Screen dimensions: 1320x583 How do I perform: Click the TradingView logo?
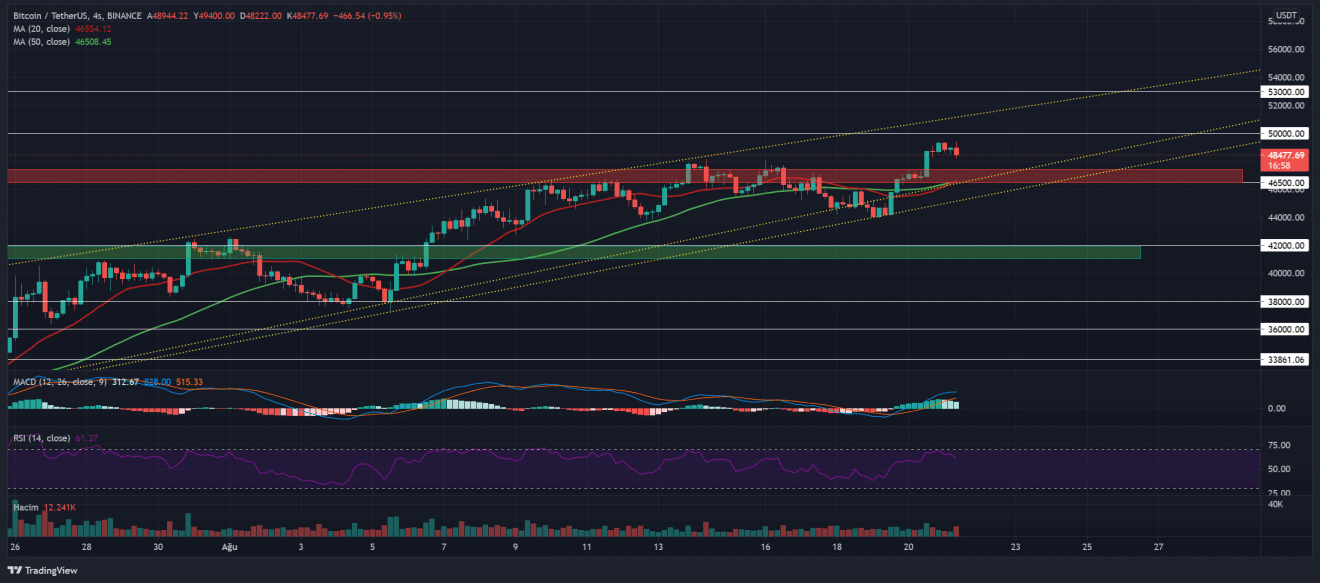[39, 571]
